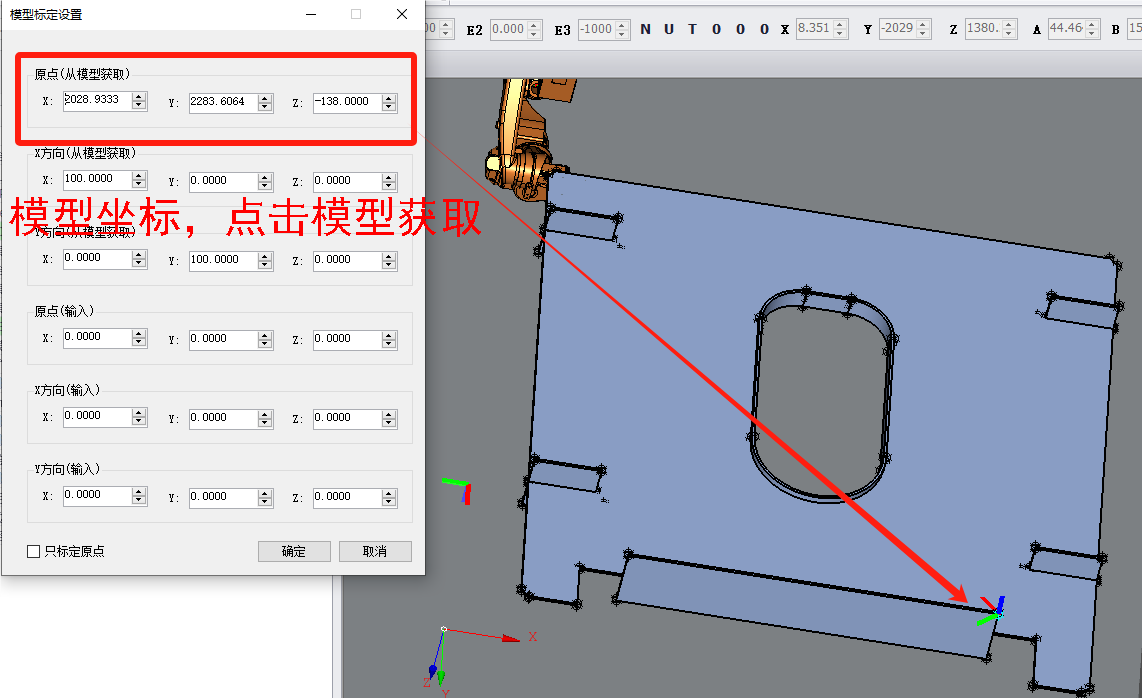Enable the 只标定原点 checkbox
Image resolution: width=1142 pixels, height=698 pixels.
pos(34,551)
